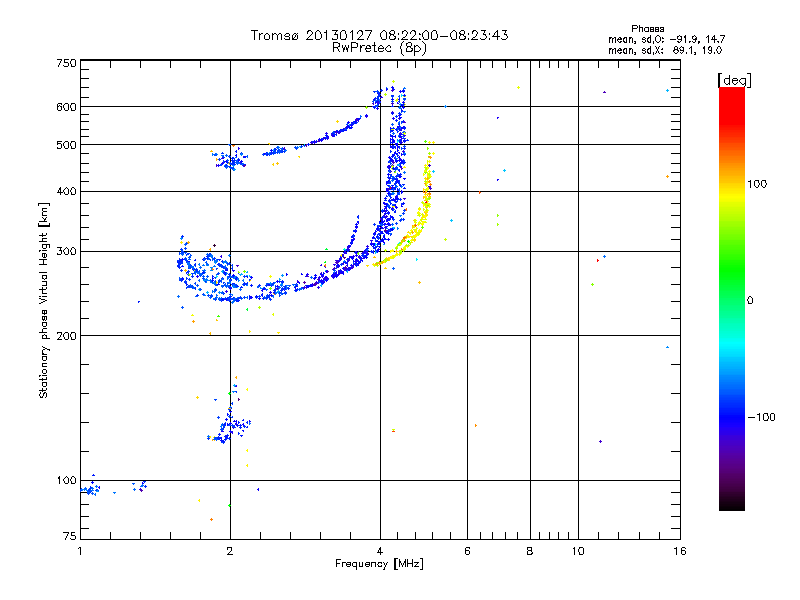Click the y-axis '600' tick label
The width and height of the screenshot is (800, 600).
tap(66, 107)
